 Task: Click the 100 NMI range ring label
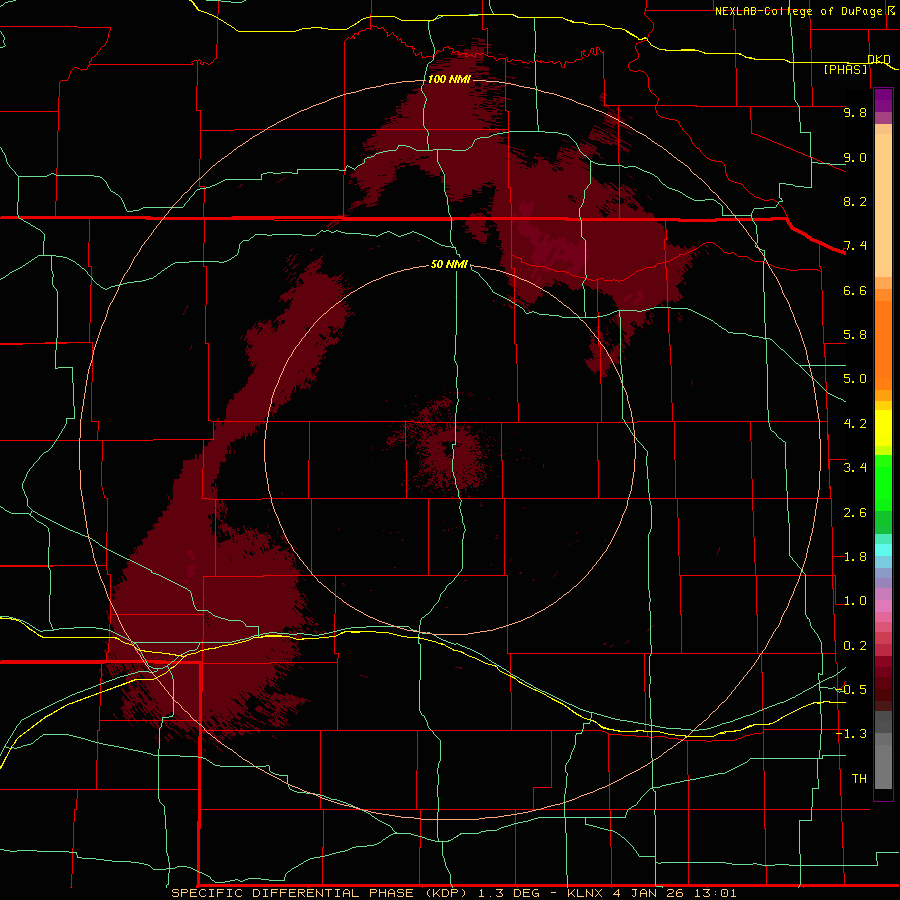(449, 79)
